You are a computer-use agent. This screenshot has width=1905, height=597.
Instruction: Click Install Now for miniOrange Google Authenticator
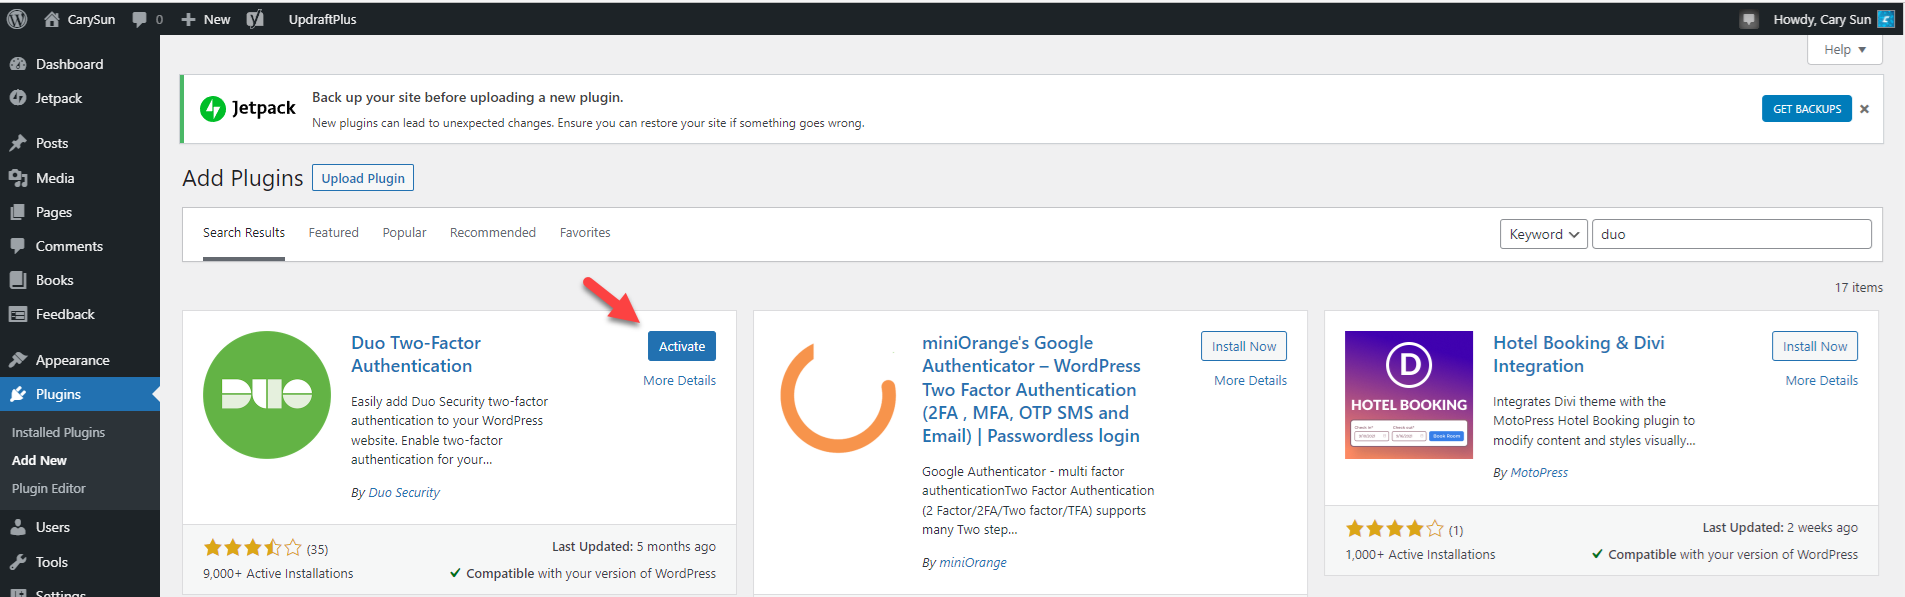tap(1243, 346)
